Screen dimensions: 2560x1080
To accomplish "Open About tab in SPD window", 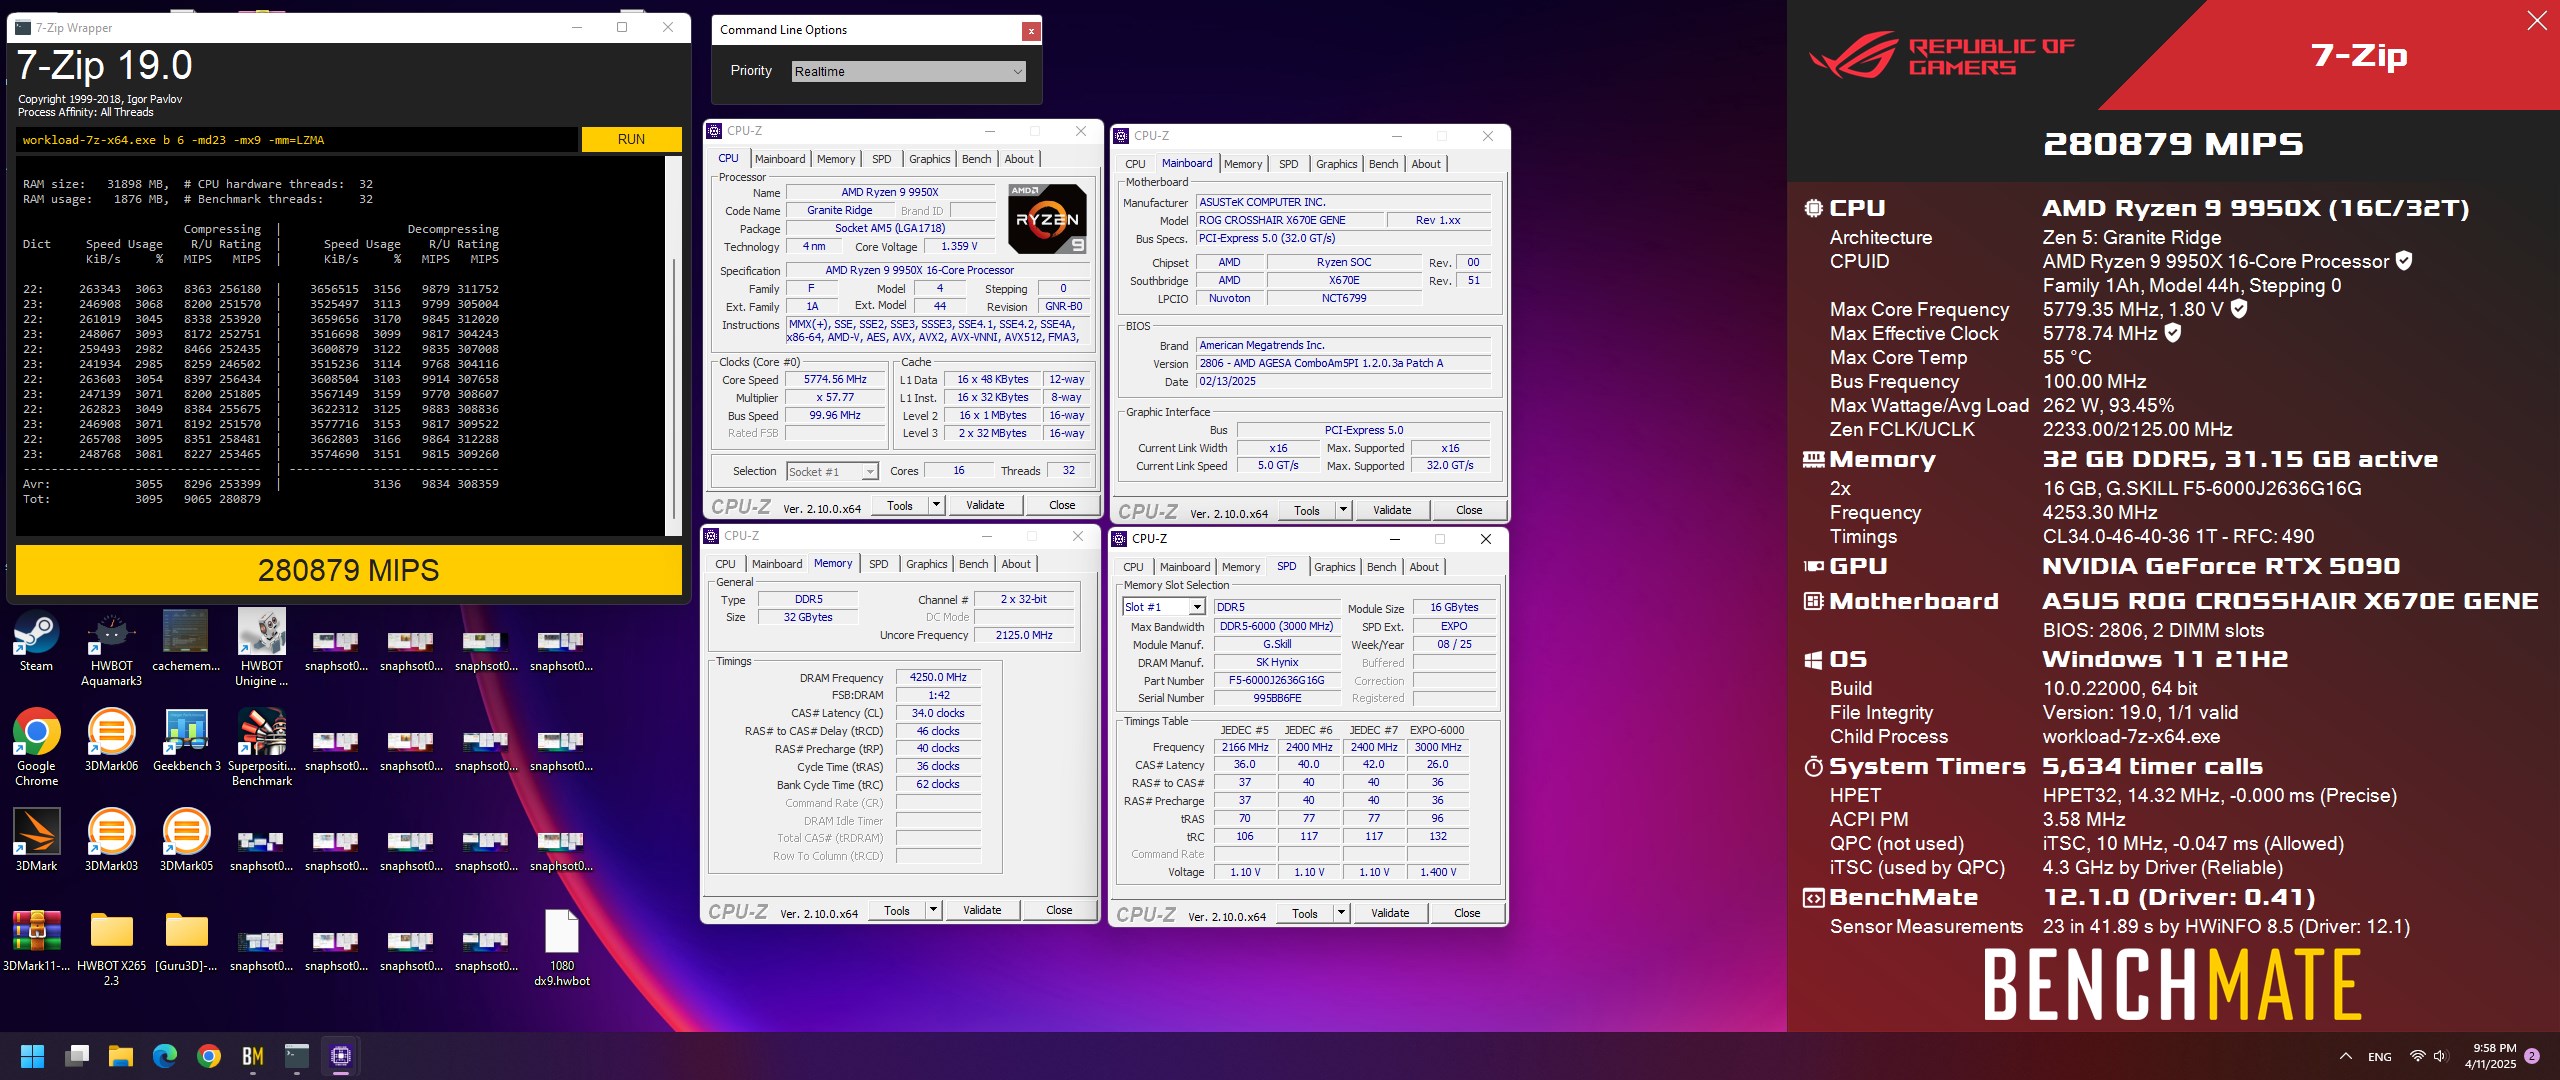I will [x=1424, y=567].
